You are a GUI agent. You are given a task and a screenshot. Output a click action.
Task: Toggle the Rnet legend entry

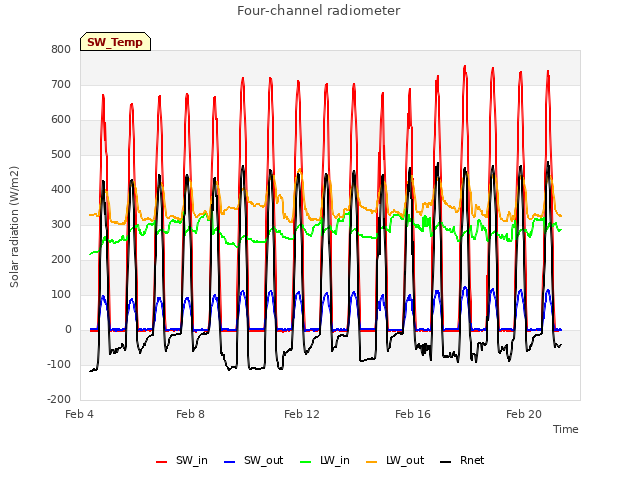tap(462, 460)
